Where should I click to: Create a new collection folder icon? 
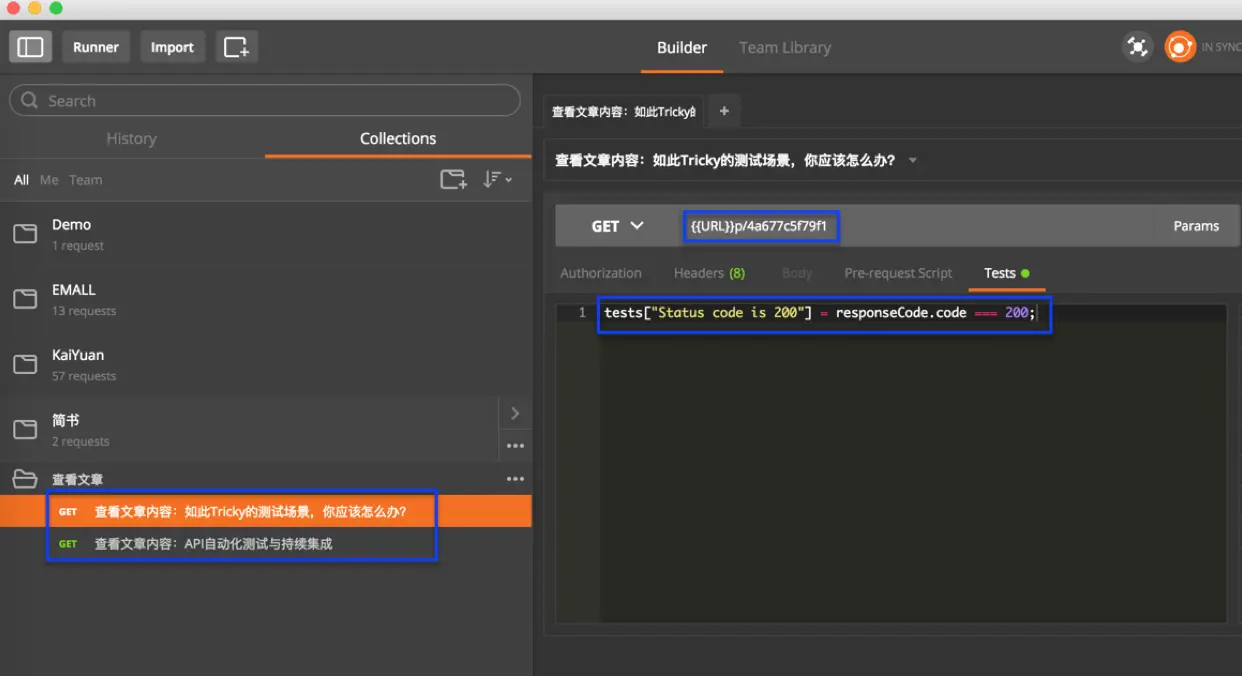point(454,180)
